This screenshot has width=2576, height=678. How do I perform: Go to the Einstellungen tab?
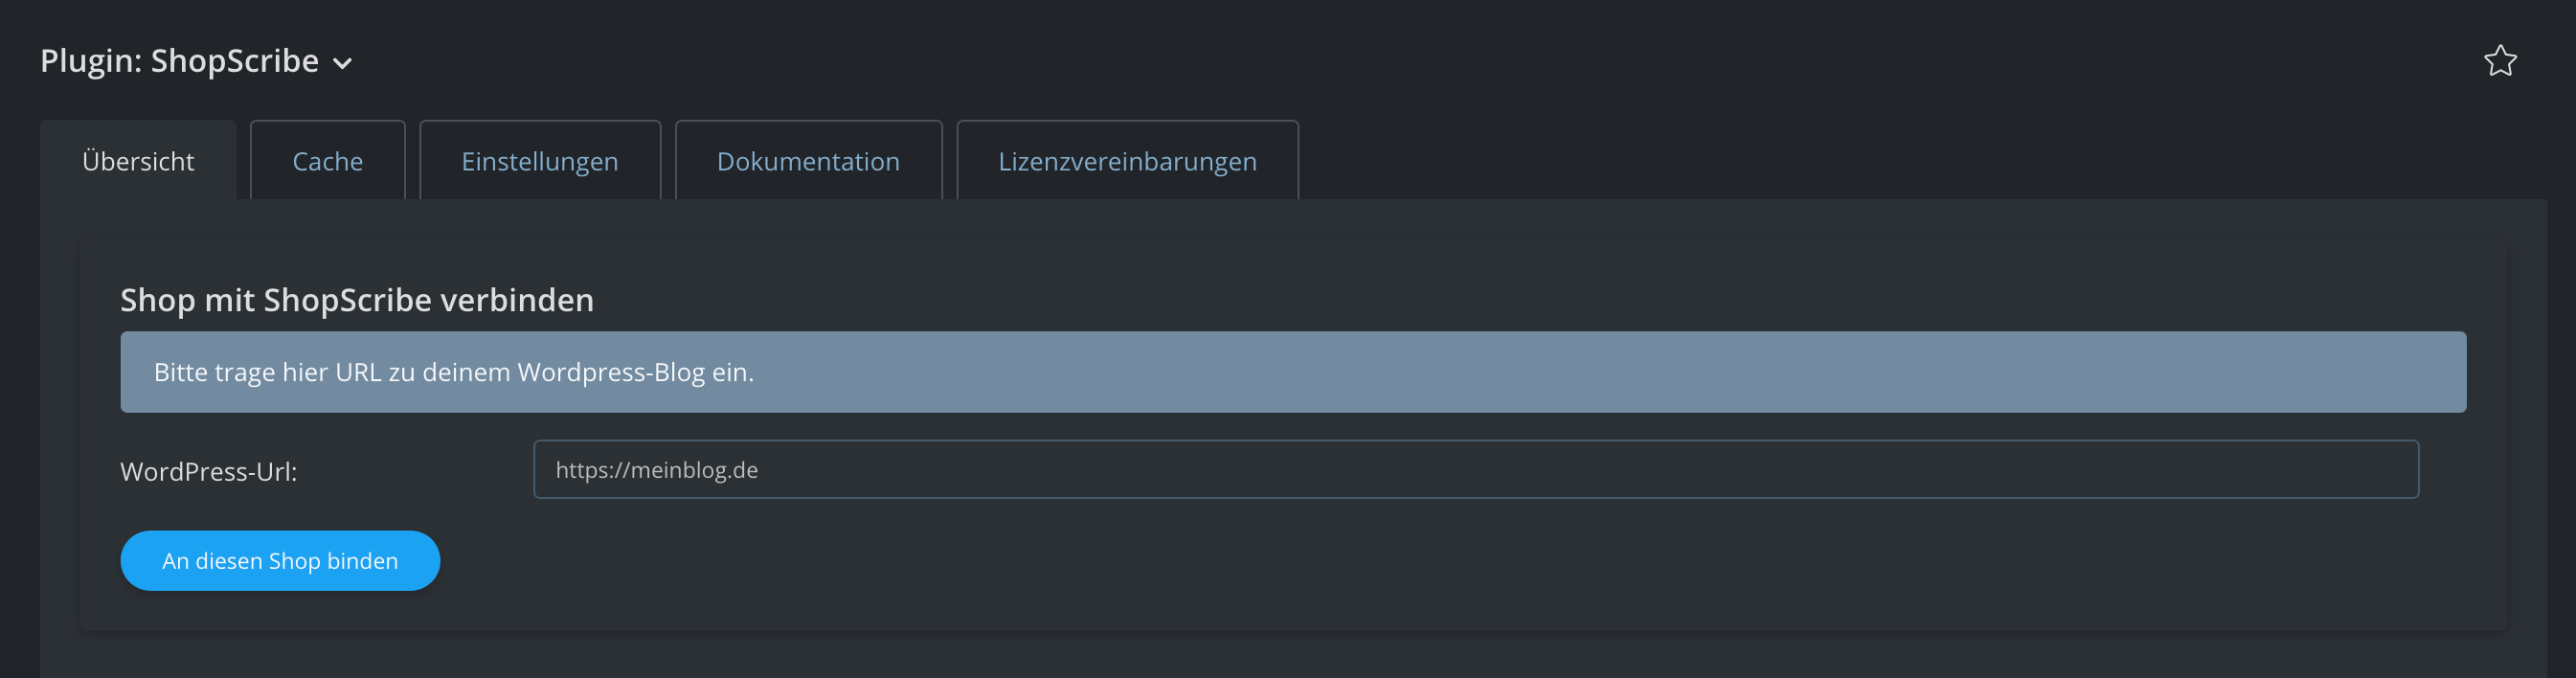[539, 161]
